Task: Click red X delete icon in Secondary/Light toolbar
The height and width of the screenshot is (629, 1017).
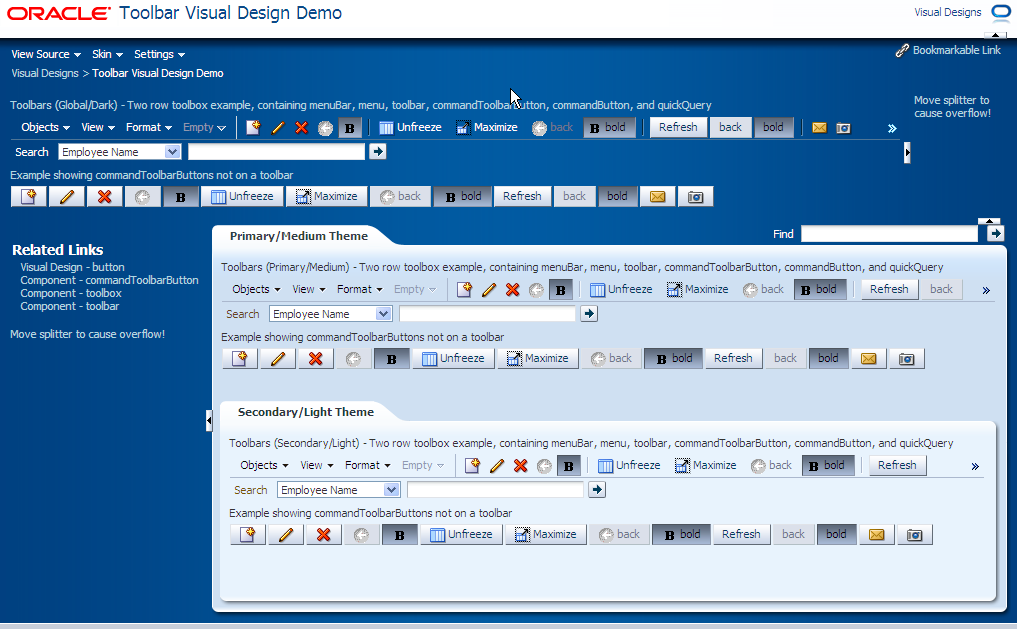Action: pos(520,466)
